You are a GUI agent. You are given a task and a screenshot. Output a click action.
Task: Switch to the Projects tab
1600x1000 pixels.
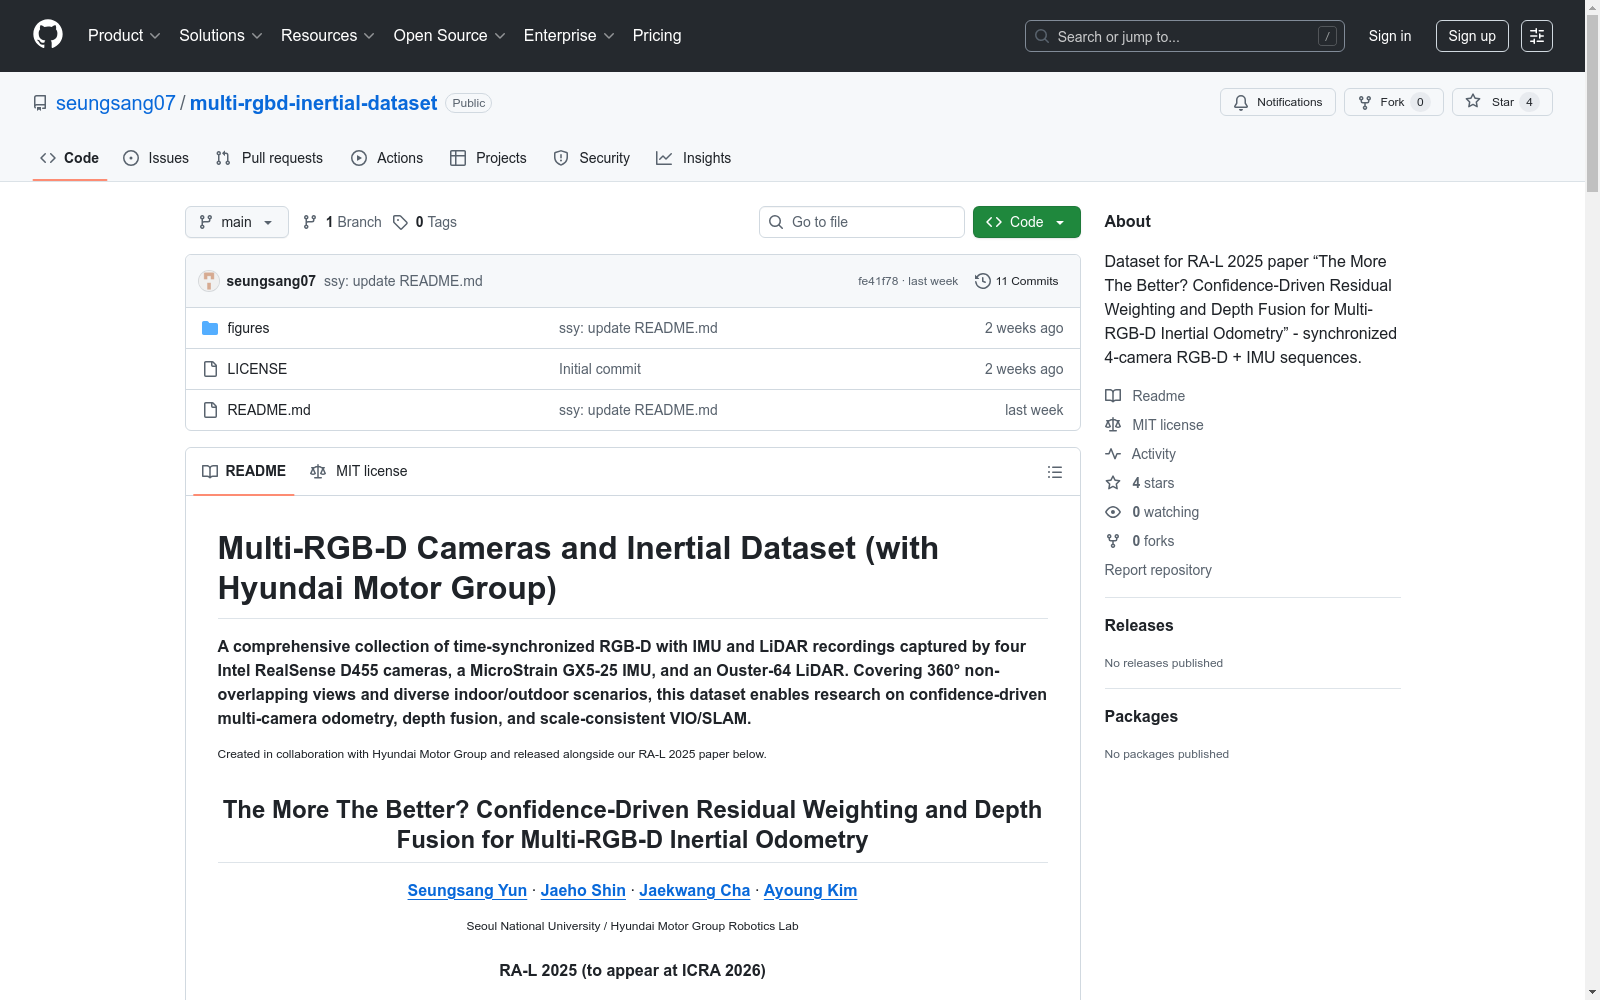488,158
